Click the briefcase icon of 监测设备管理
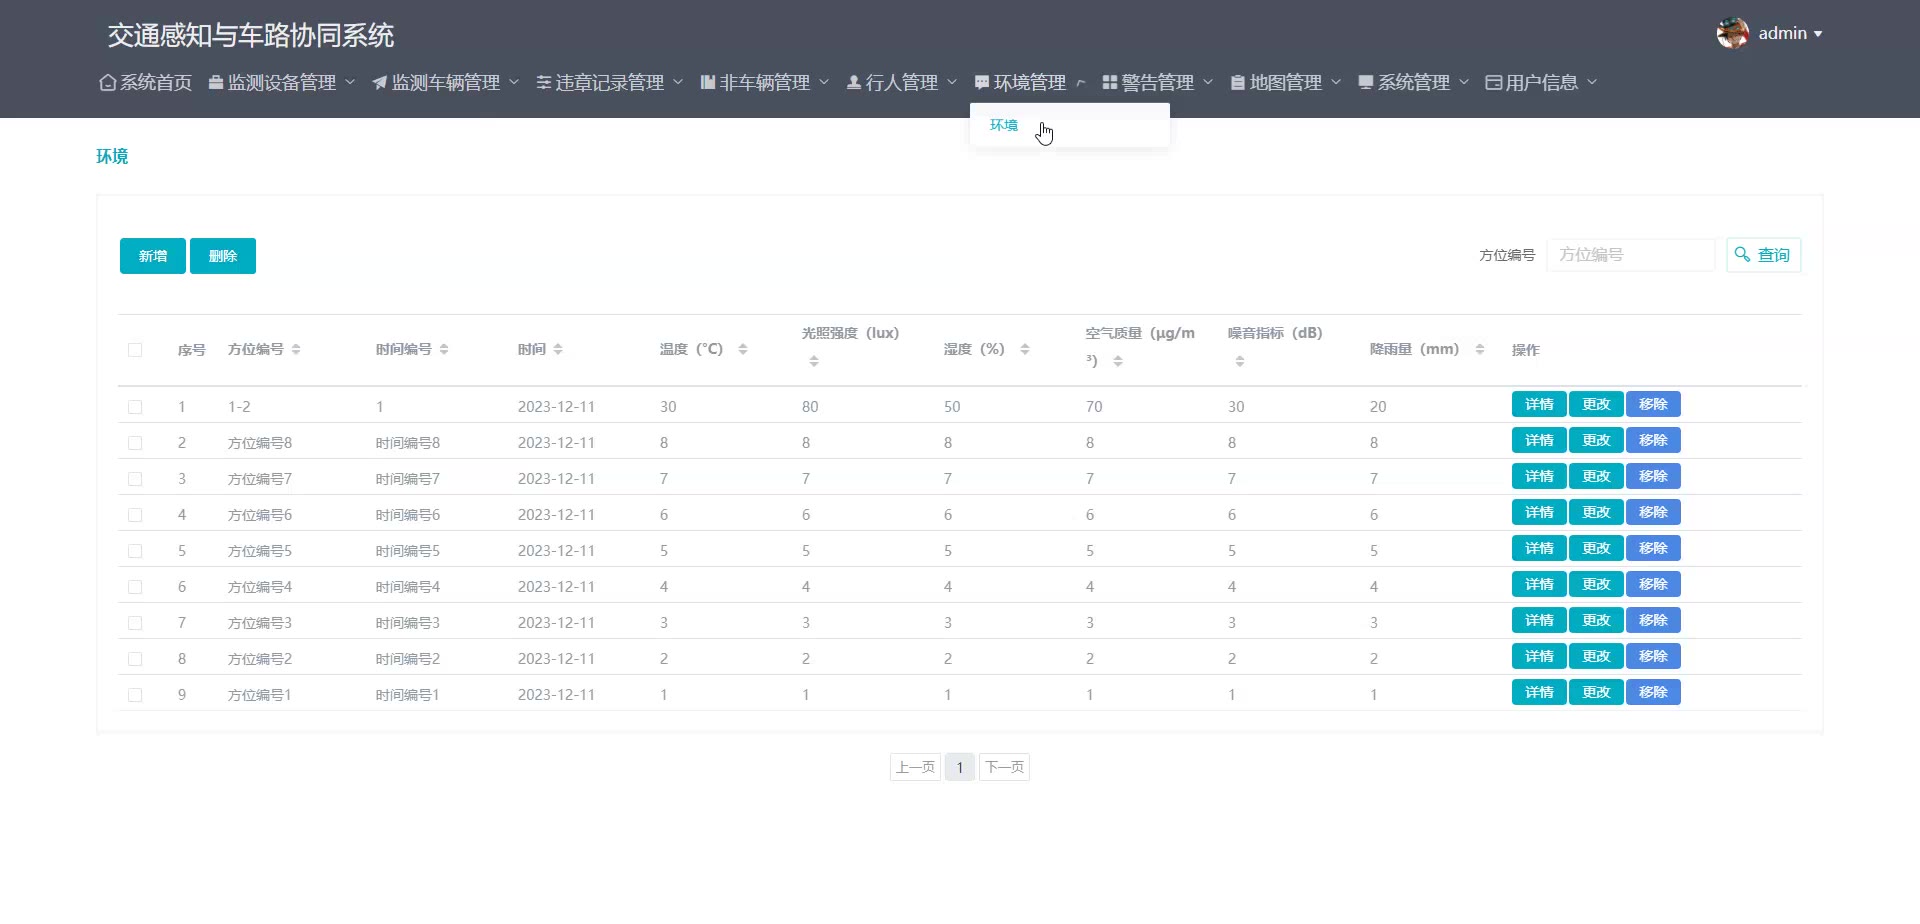The image size is (1920, 924). pos(215,83)
